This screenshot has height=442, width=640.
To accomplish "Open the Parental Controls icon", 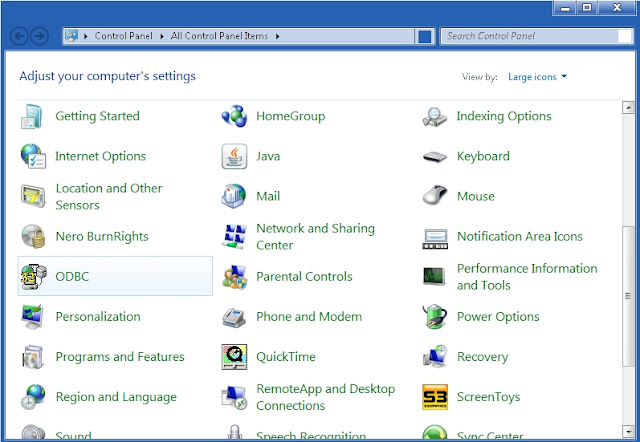I will (234, 277).
